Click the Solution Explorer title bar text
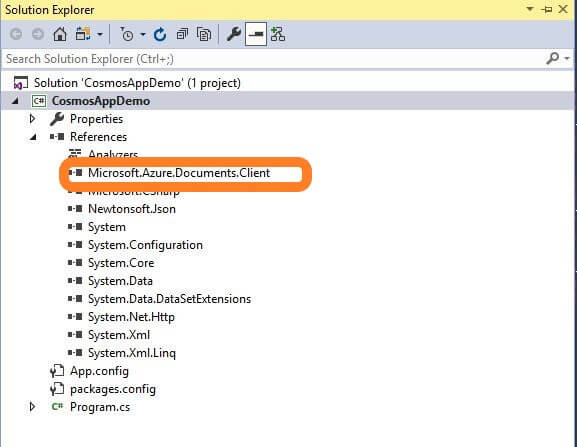The image size is (577, 447). click(50, 10)
